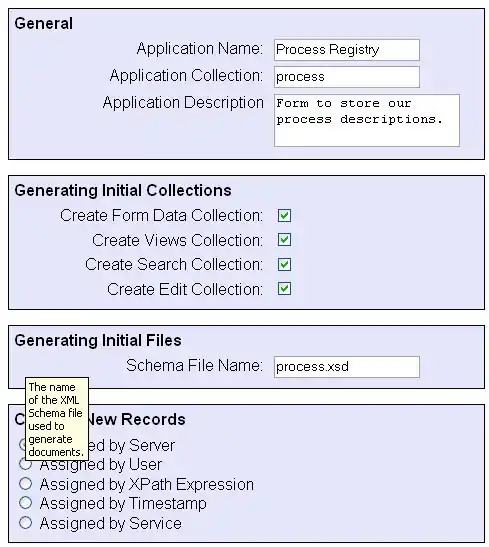This screenshot has width=489, height=547.
Task: Pick the Assigned by Timestamp radio button
Action: click(25, 503)
